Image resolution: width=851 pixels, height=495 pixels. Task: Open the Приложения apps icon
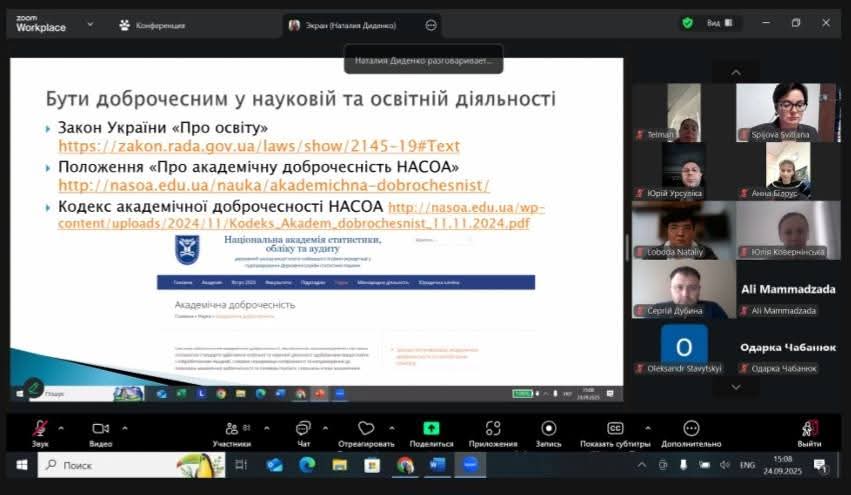click(x=492, y=429)
